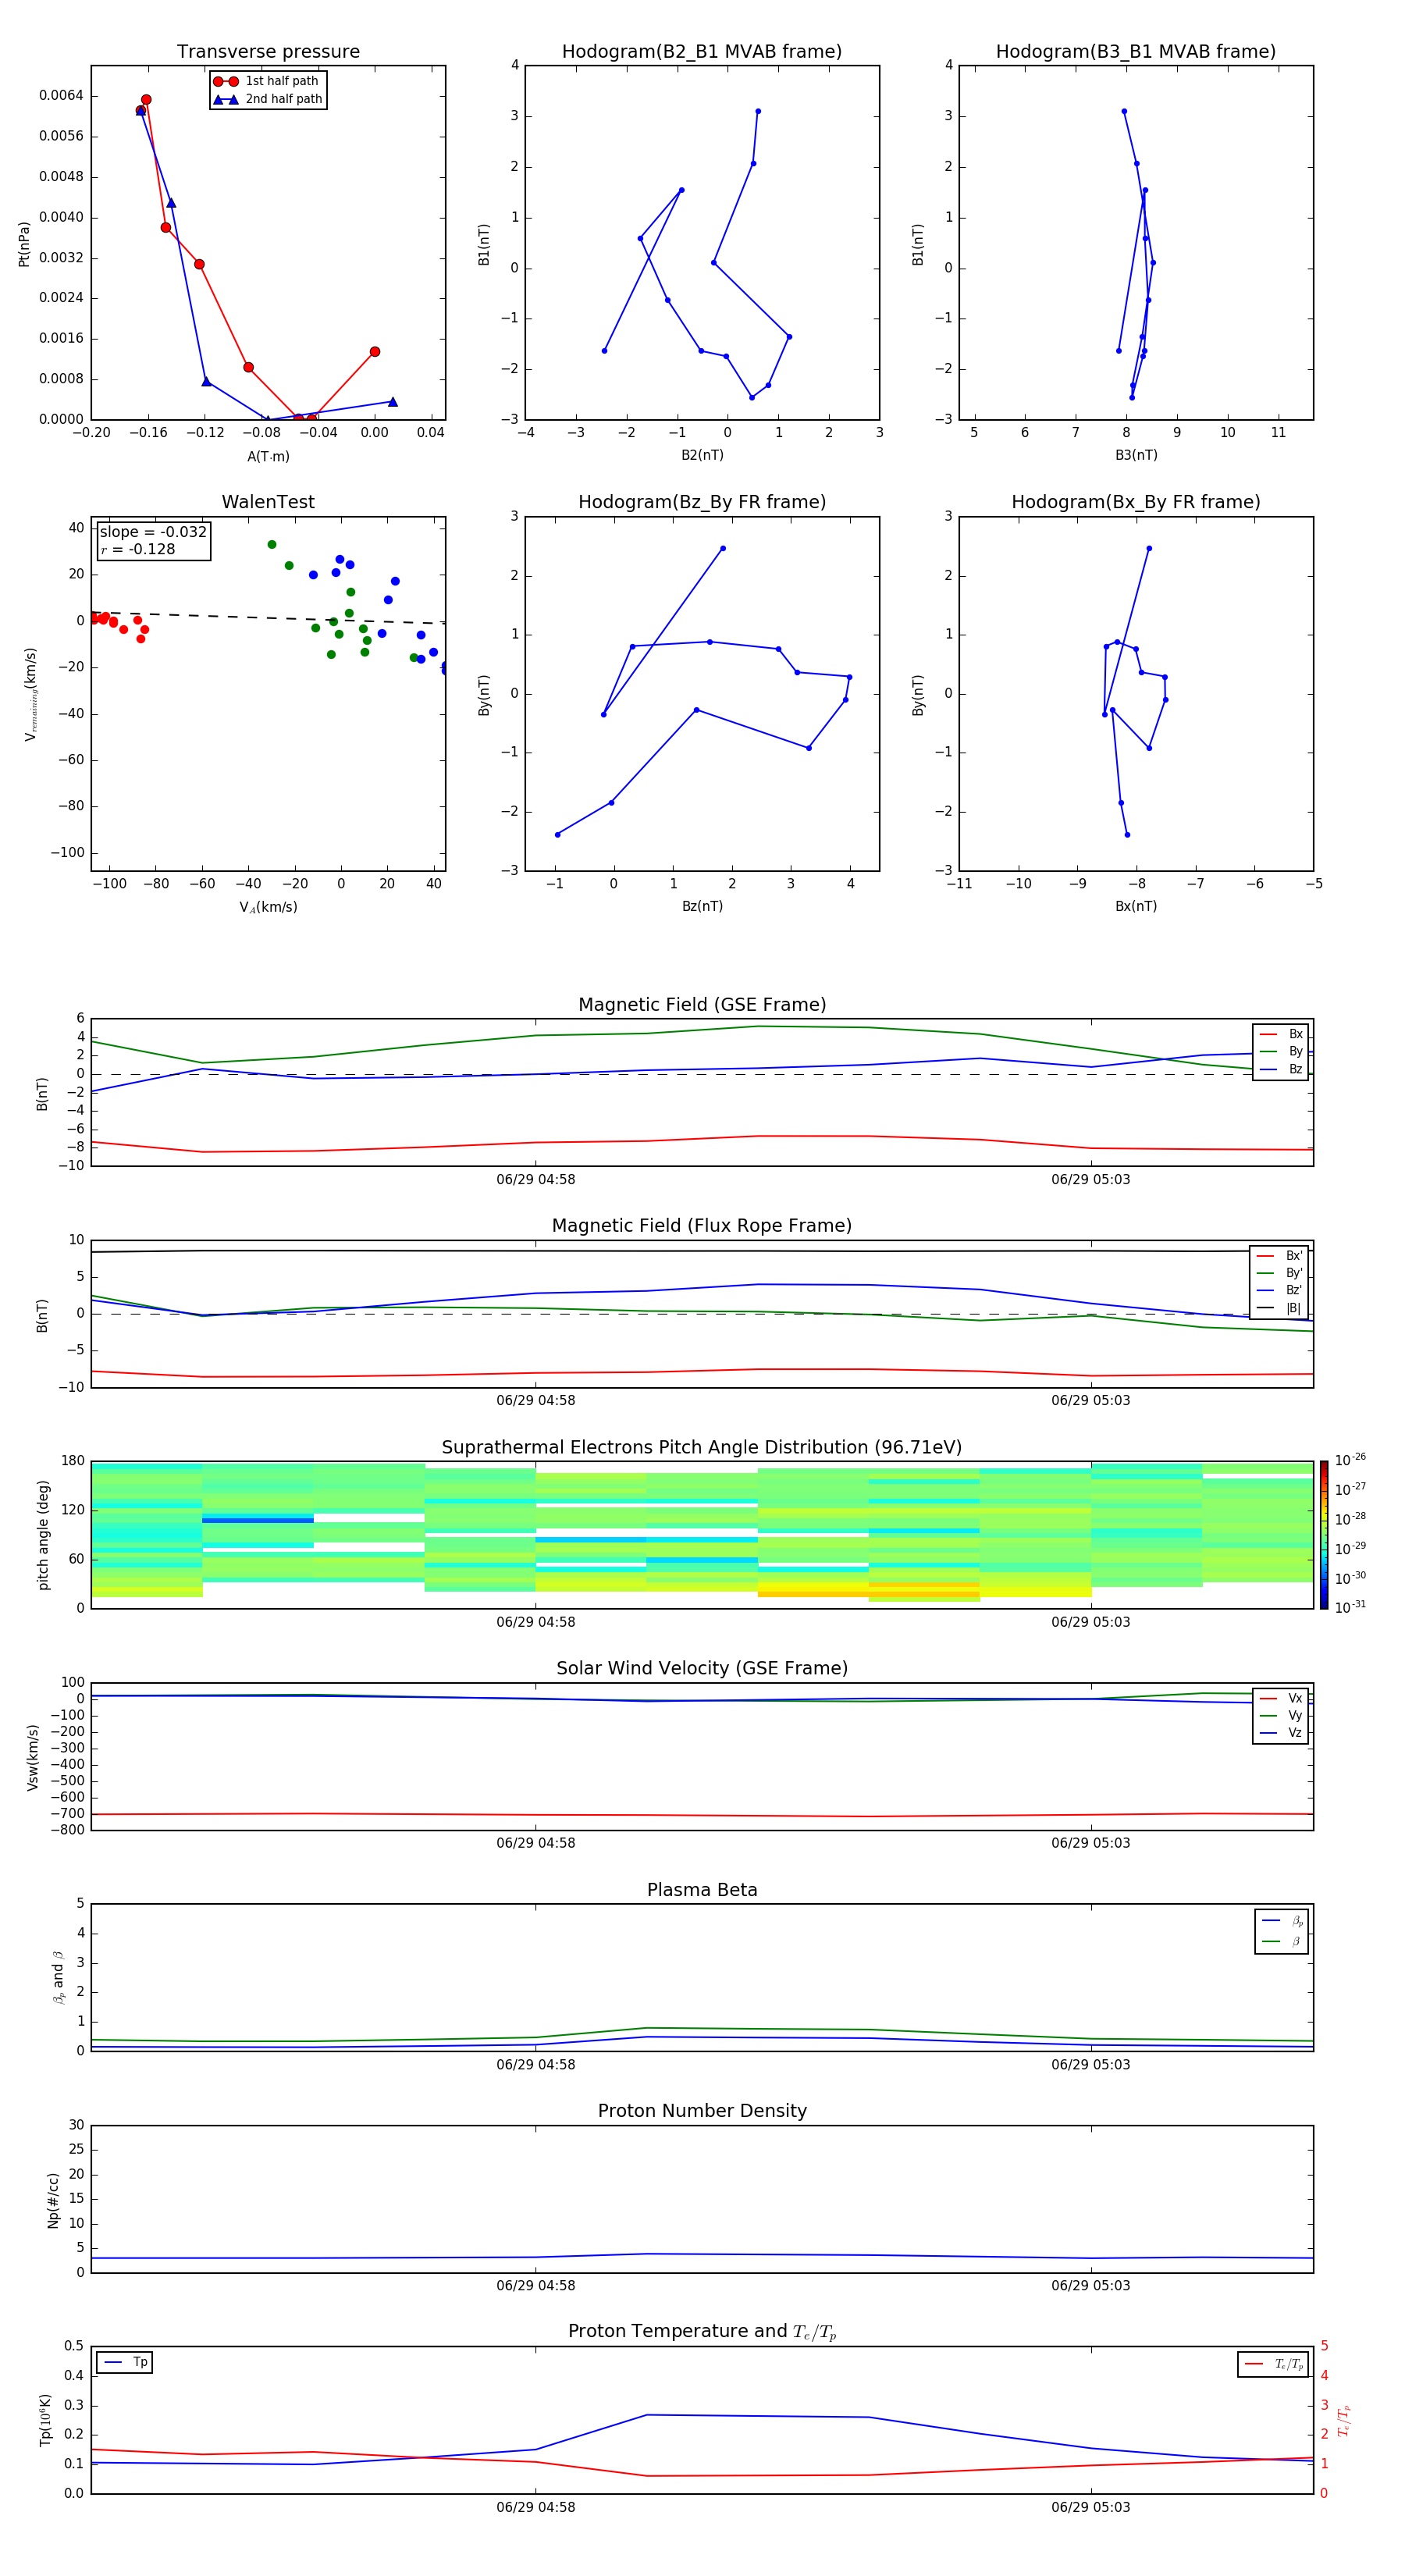
Task: Click '06/29 04:58' tick under GSE magnetic field
Action: pyautogui.click(x=536, y=1180)
